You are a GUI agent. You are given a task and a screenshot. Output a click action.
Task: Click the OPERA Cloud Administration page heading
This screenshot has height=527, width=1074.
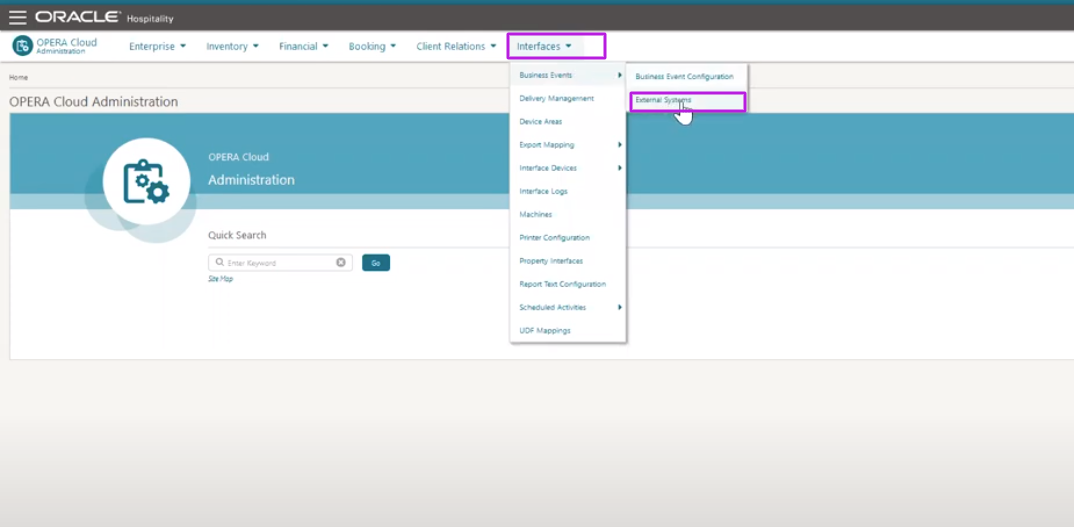click(94, 102)
